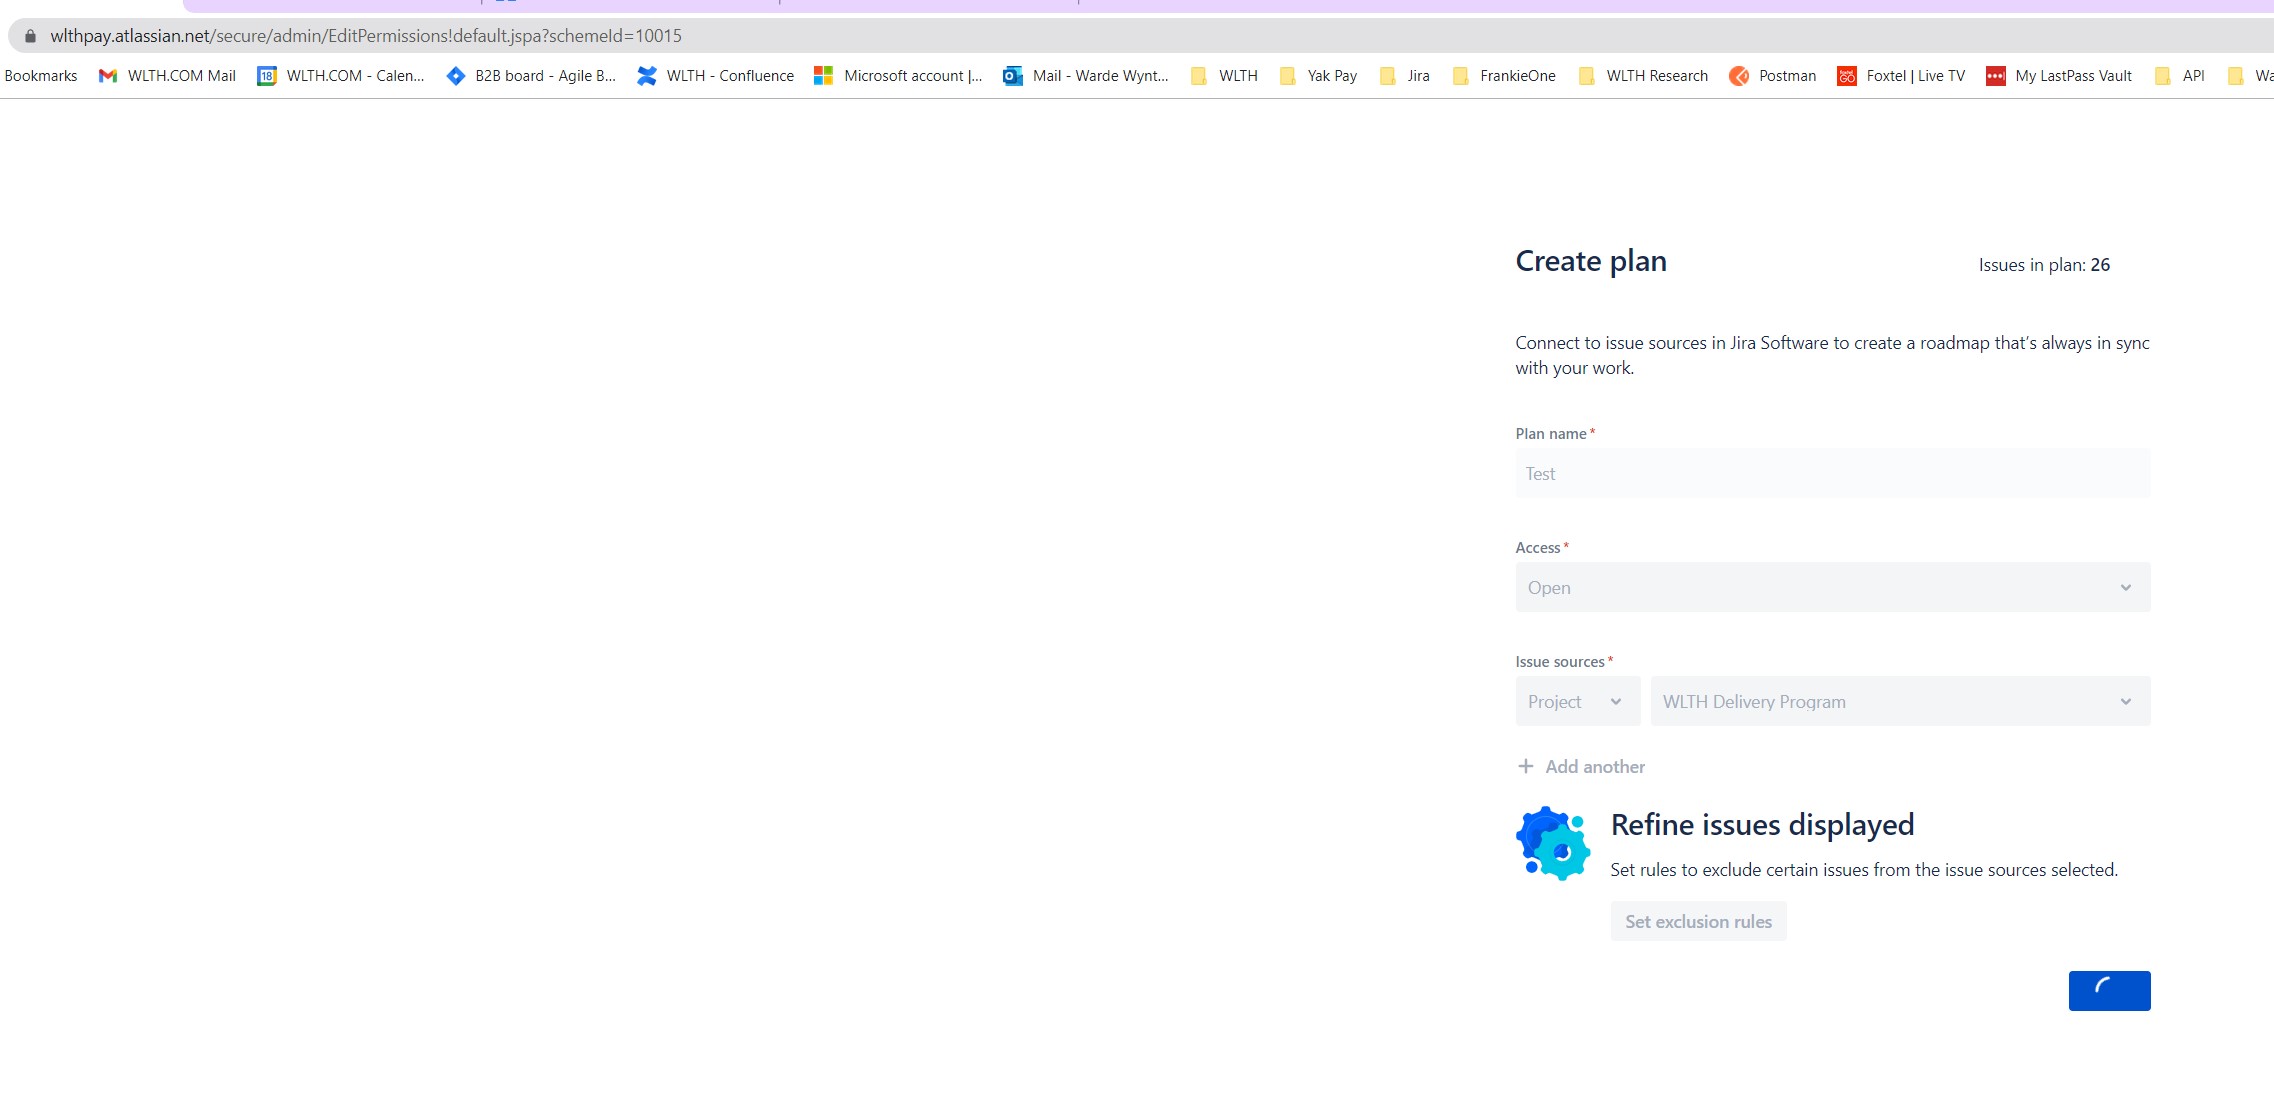Open the WLTH.COM Calendar bookmark
This screenshot has height=1093, width=2274.
[x=341, y=76]
